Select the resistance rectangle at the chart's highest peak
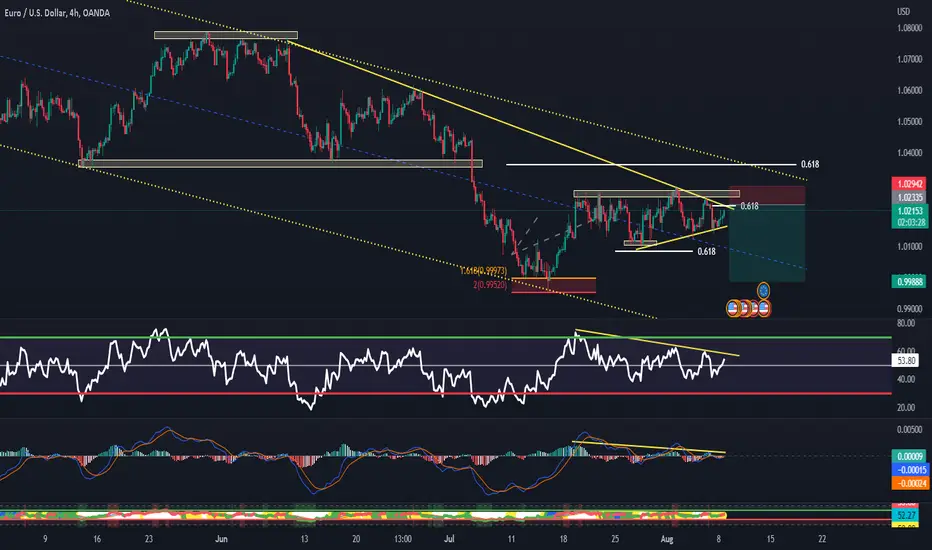The width and height of the screenshot is (932, 550). tap(226, 35)
